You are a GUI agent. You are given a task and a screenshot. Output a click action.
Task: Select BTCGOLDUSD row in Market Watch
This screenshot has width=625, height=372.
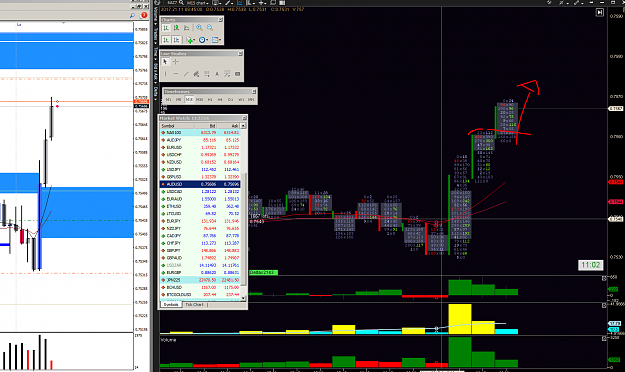click(x=200, y=295)
